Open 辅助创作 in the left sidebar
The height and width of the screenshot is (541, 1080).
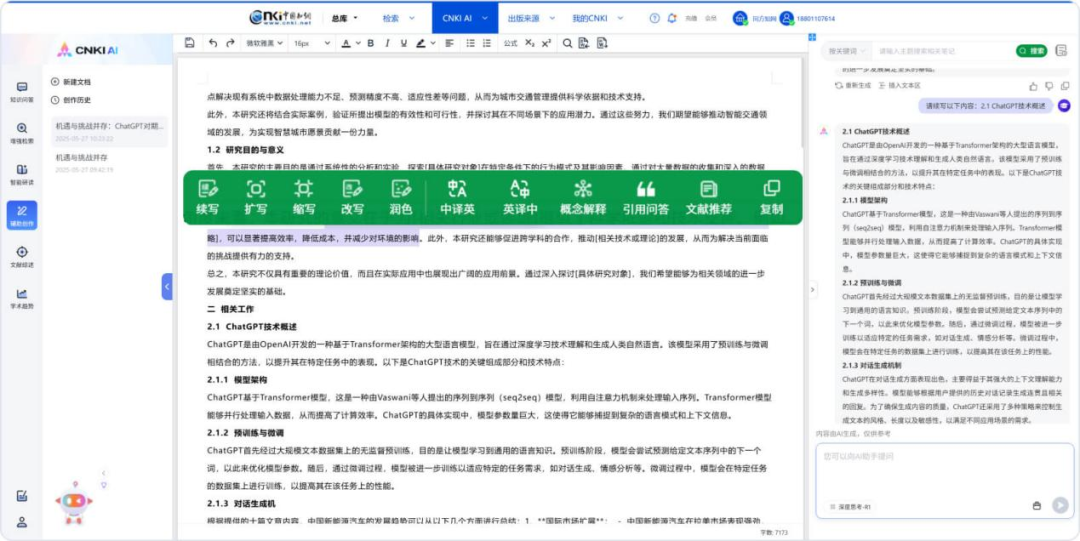tap(21, 215)
